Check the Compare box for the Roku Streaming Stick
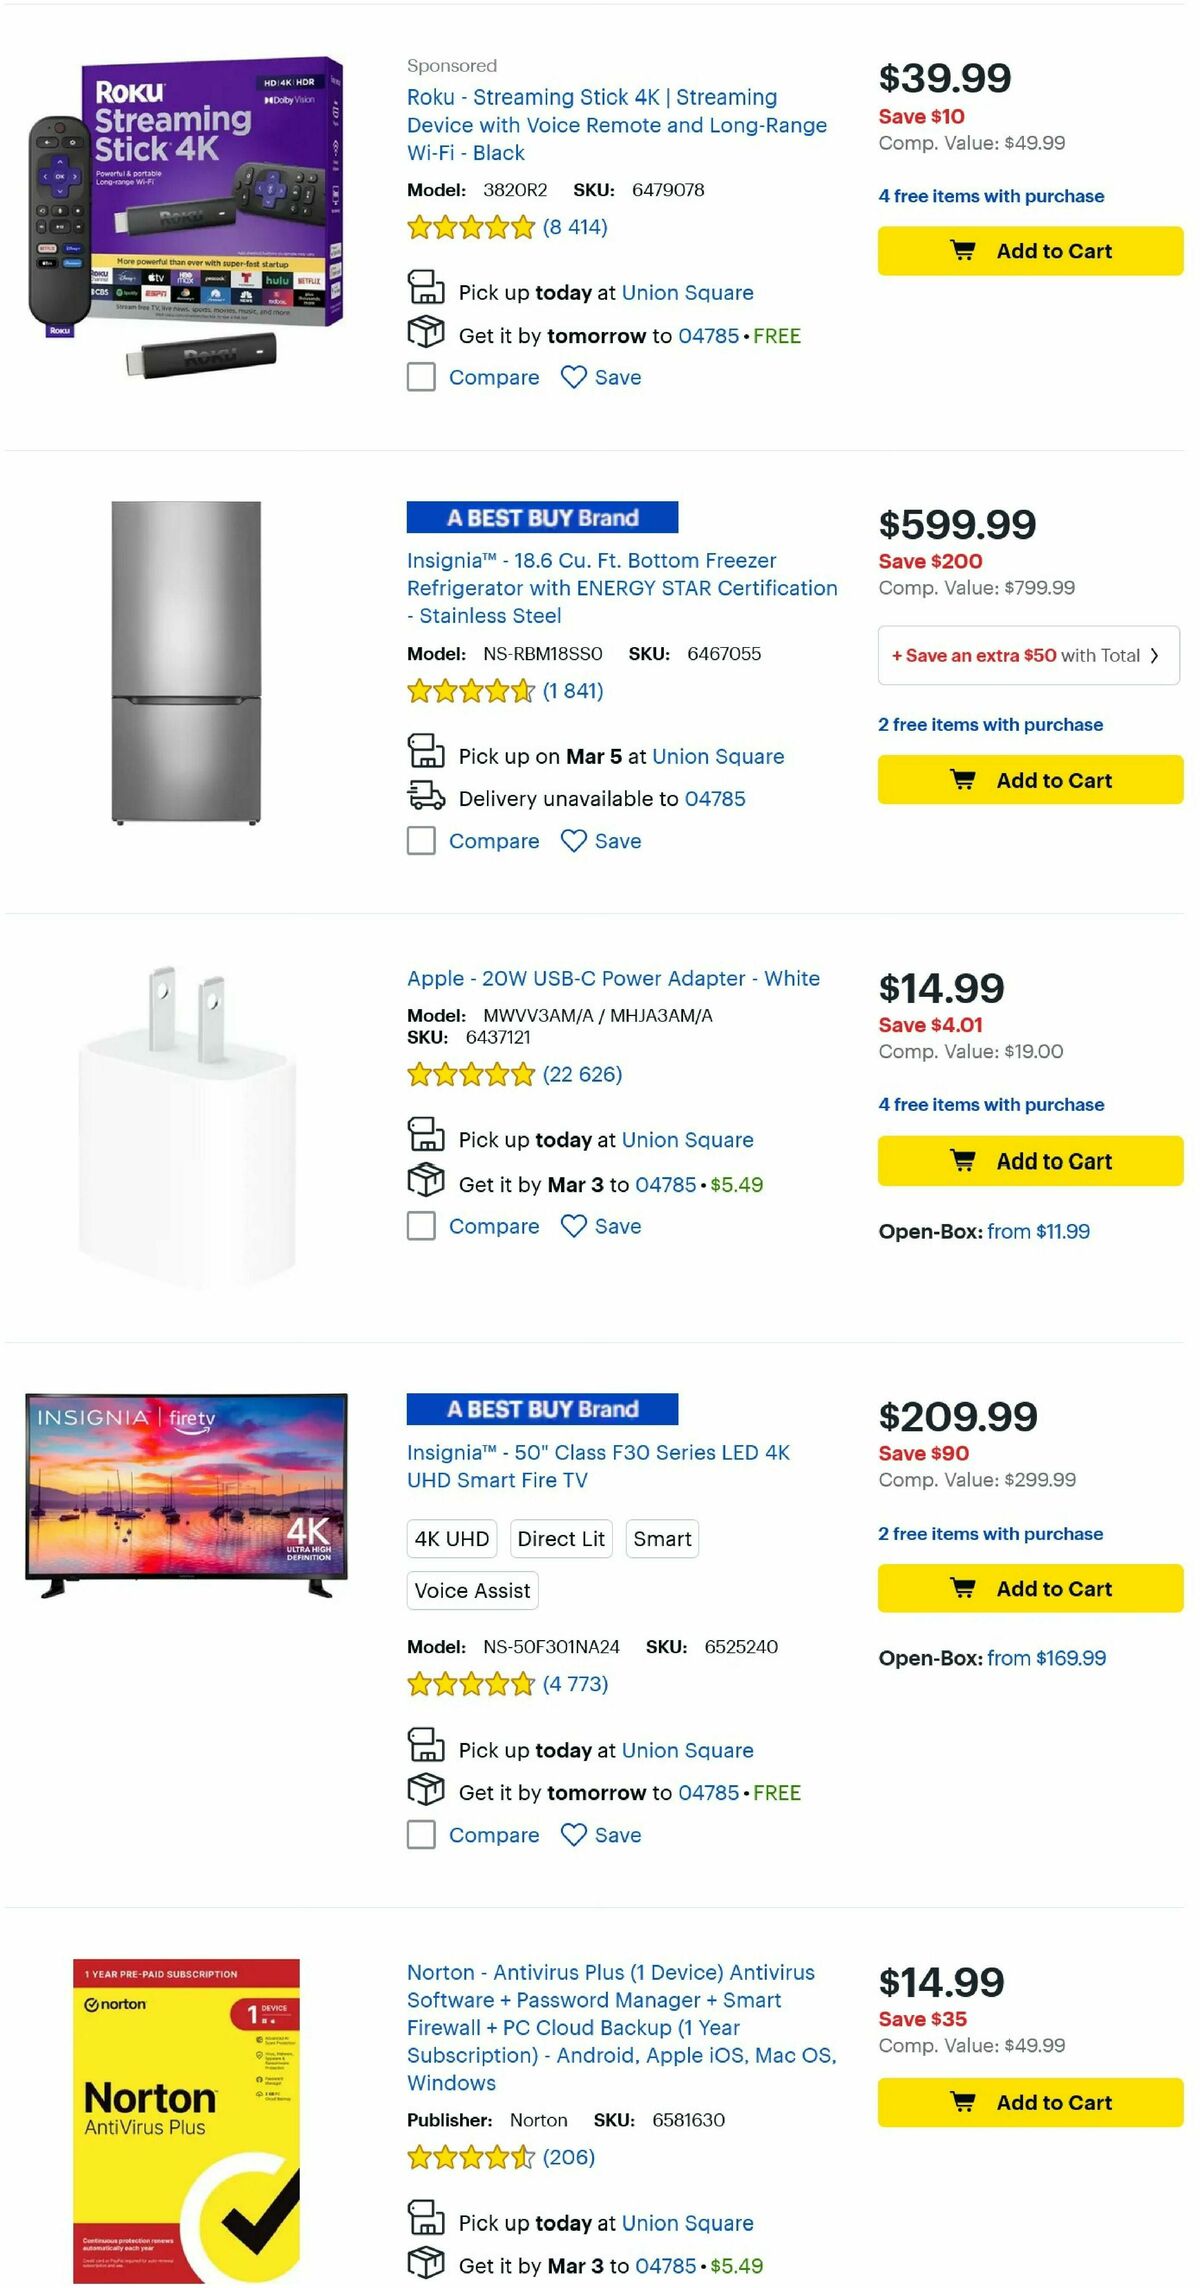This screenshot has width=1200, height=2288. 420,377
